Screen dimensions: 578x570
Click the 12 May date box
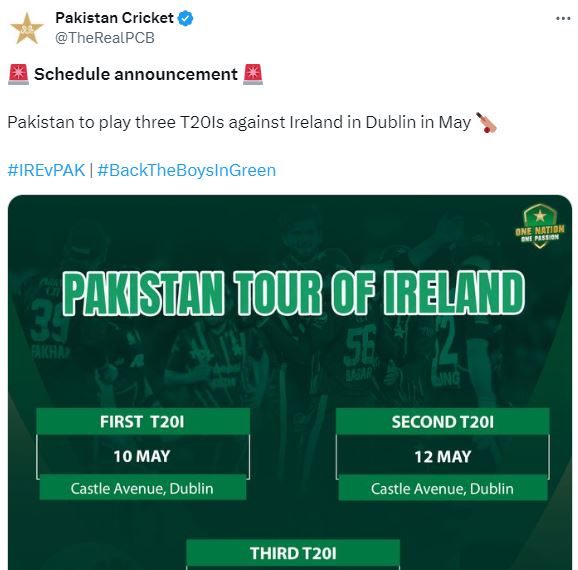coord(443,456)
